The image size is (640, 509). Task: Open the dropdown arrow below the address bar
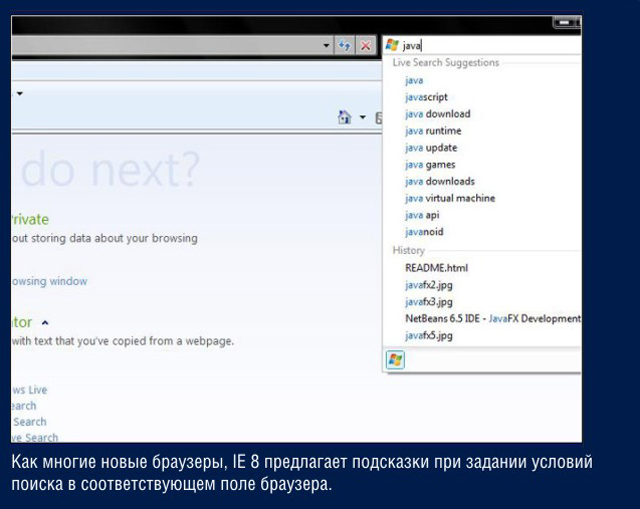[x=20, y=94]
